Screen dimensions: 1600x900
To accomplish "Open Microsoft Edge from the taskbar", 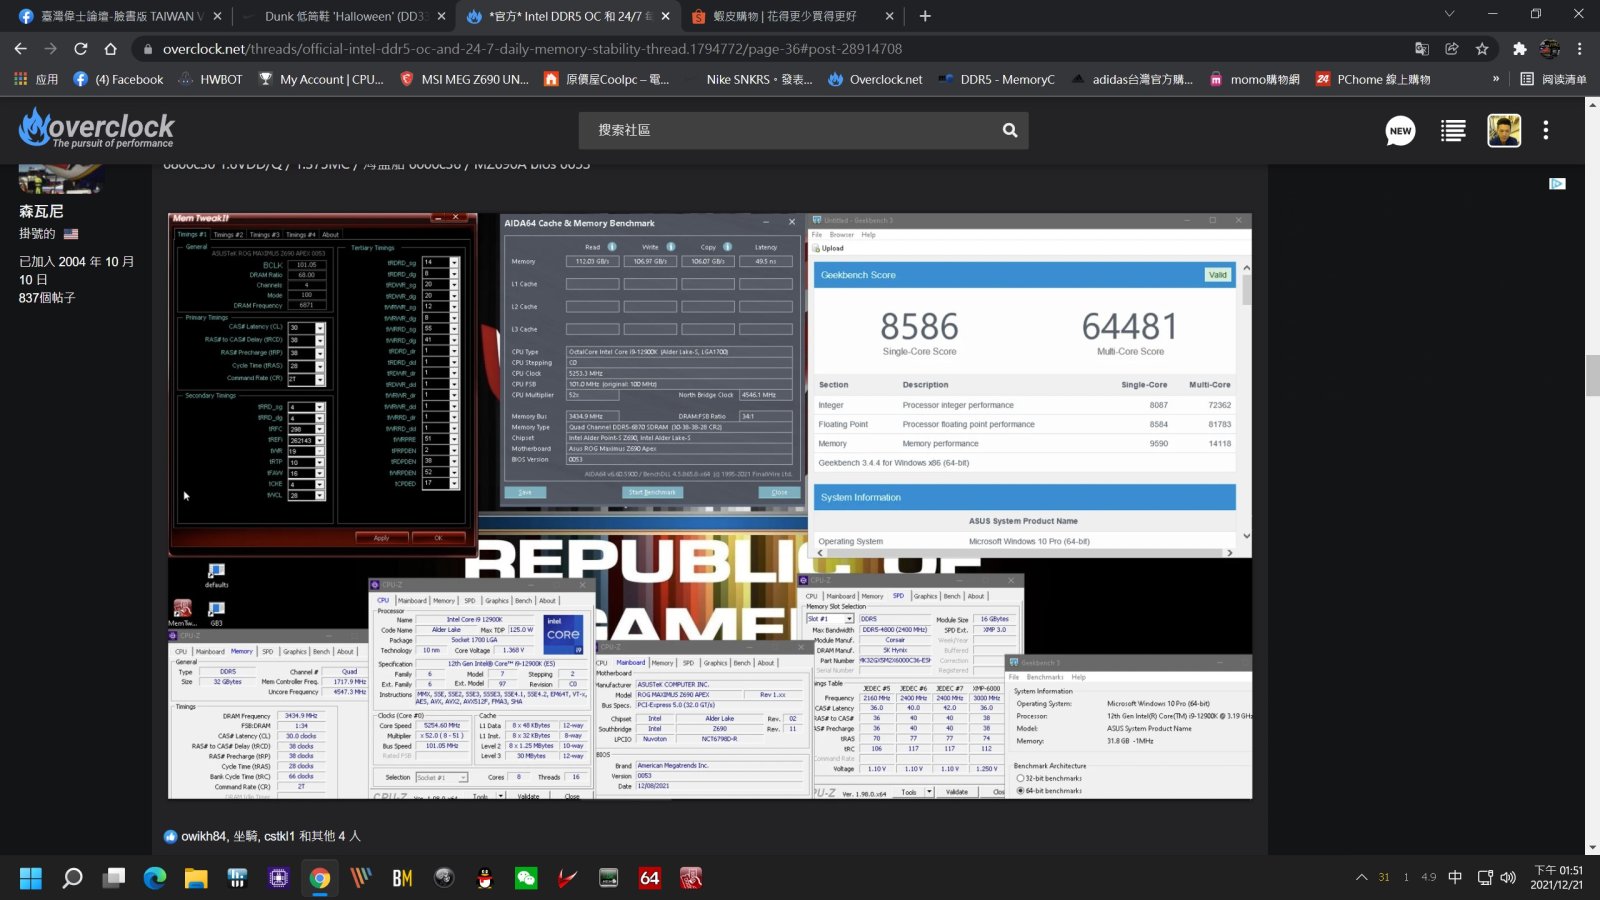I will [x=154, y=878].
